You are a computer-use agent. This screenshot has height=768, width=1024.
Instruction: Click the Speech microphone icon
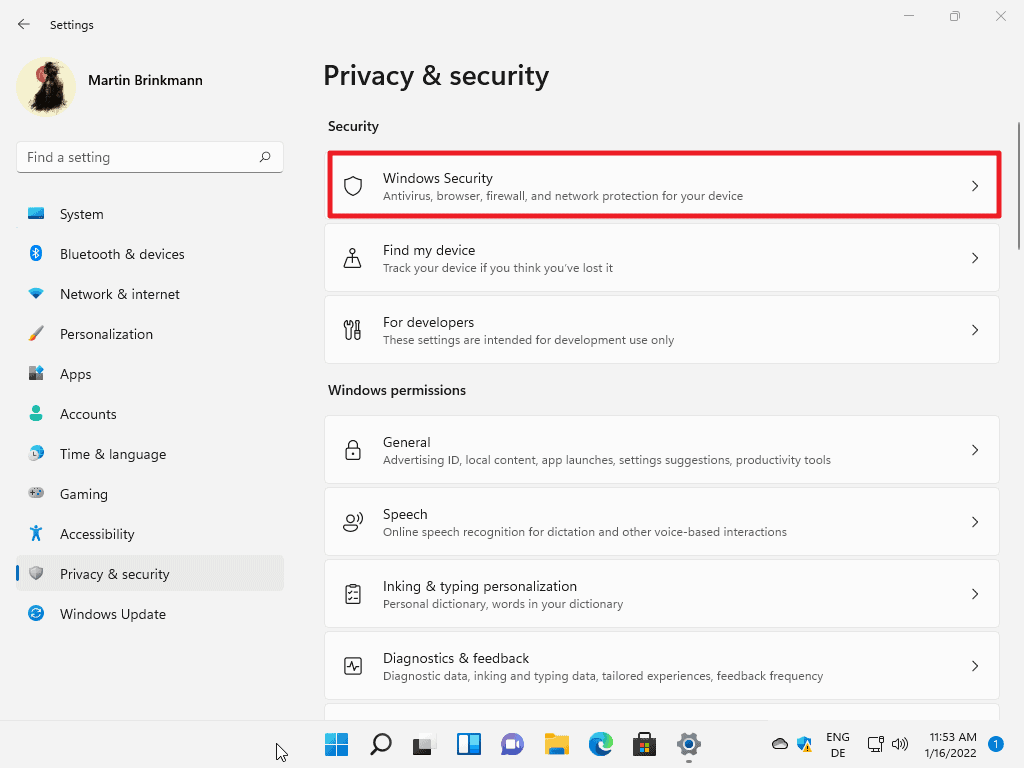[352, 521]
